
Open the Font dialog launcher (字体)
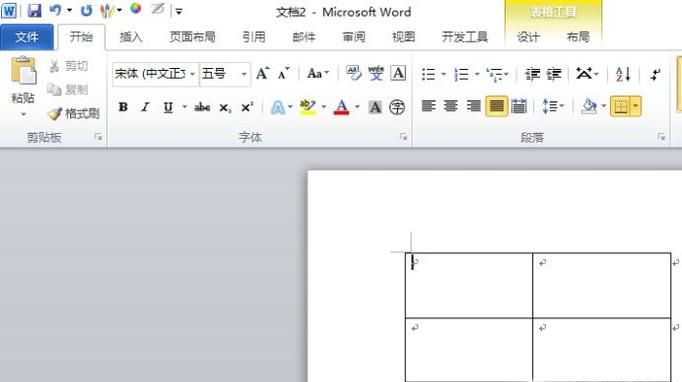tap(404, 137)
